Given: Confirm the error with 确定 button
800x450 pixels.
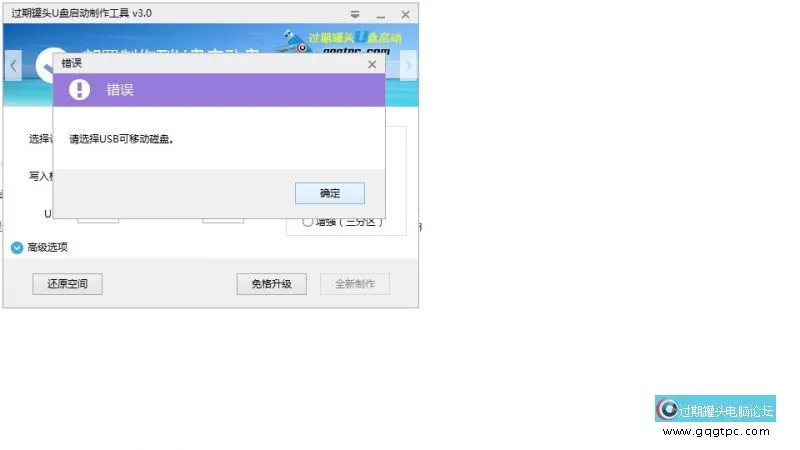Looking at the screenshot, I should coord(330,193).
